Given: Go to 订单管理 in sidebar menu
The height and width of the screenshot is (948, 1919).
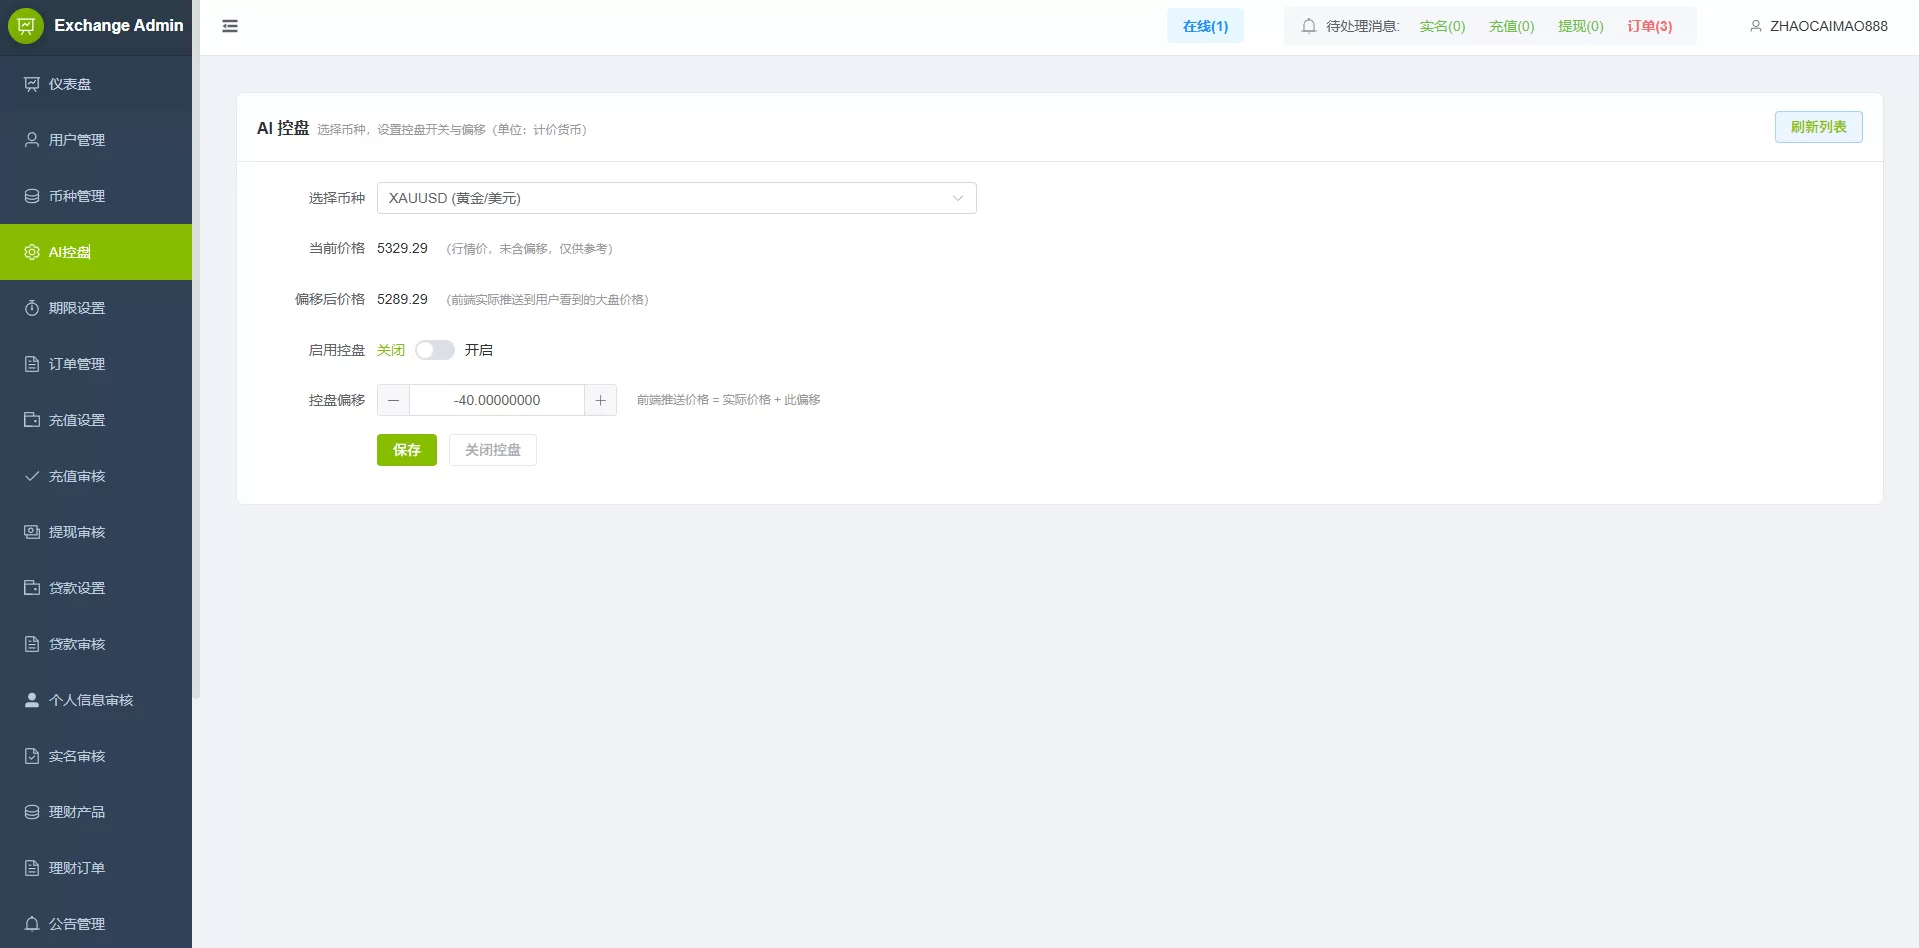Looking at the screenshot, I should coord(77,364).
